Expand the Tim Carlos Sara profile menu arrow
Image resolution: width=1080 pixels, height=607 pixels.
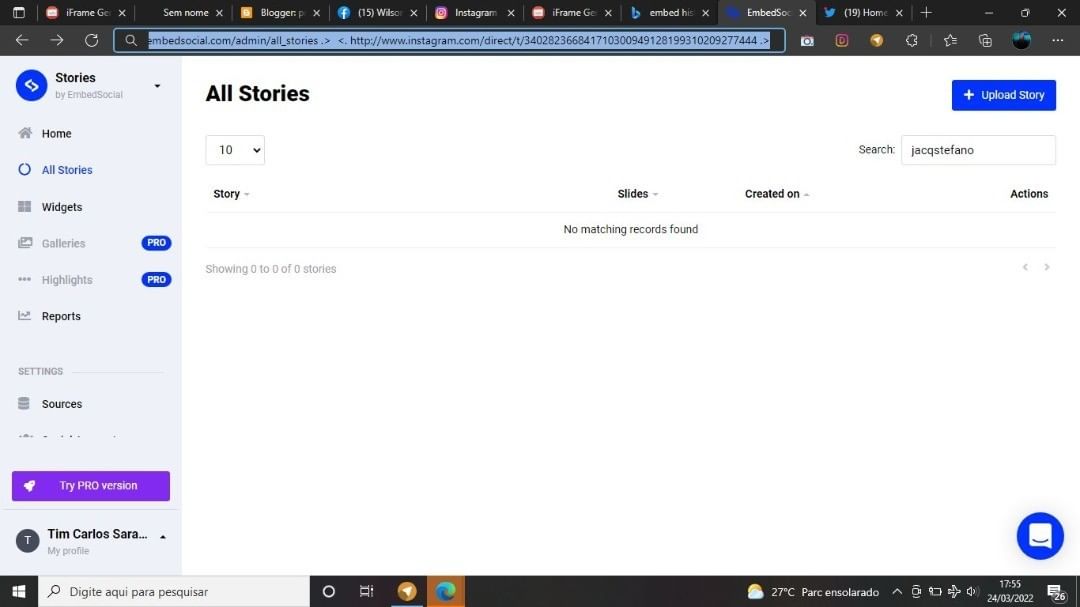click(x=163, y=537)
